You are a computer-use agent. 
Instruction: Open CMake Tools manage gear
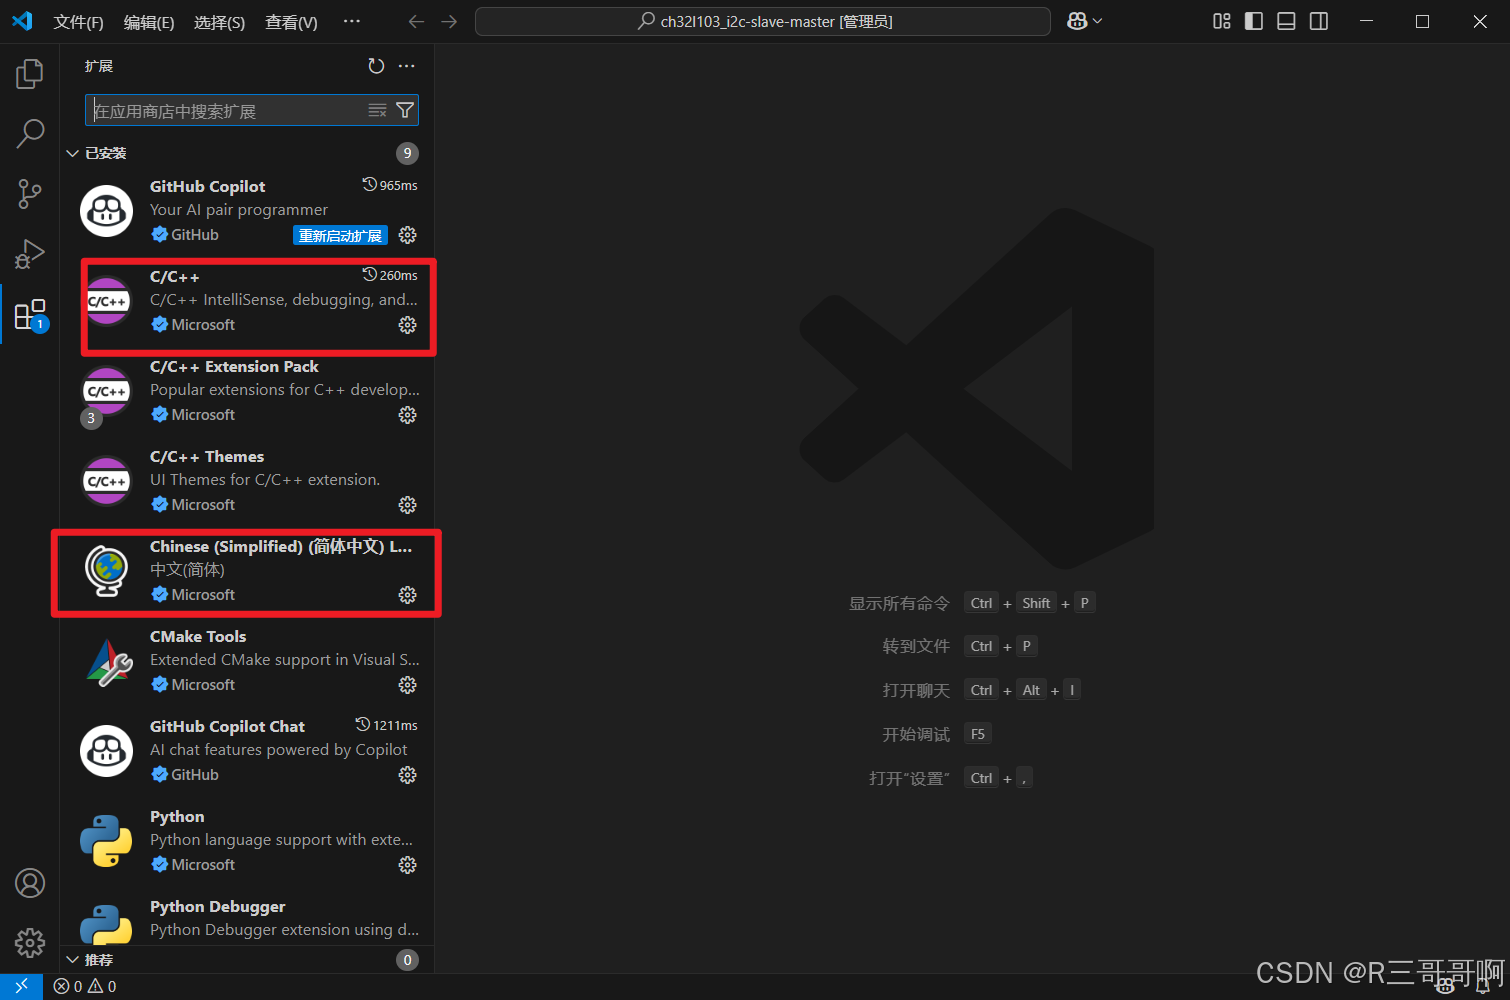point(407,685)
